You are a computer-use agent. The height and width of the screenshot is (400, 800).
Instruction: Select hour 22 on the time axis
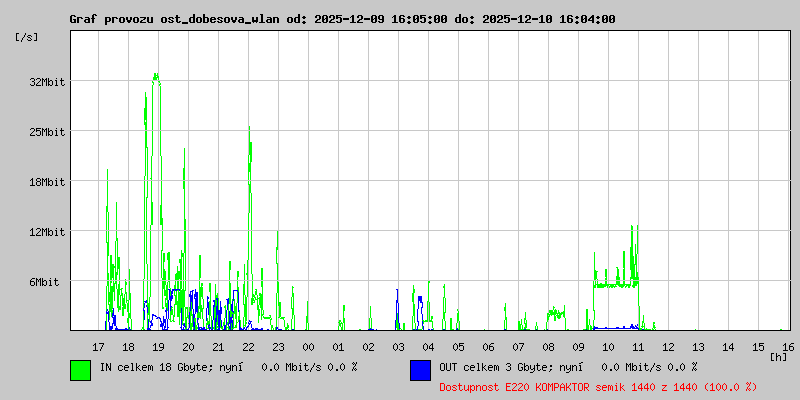pos(248,346)
